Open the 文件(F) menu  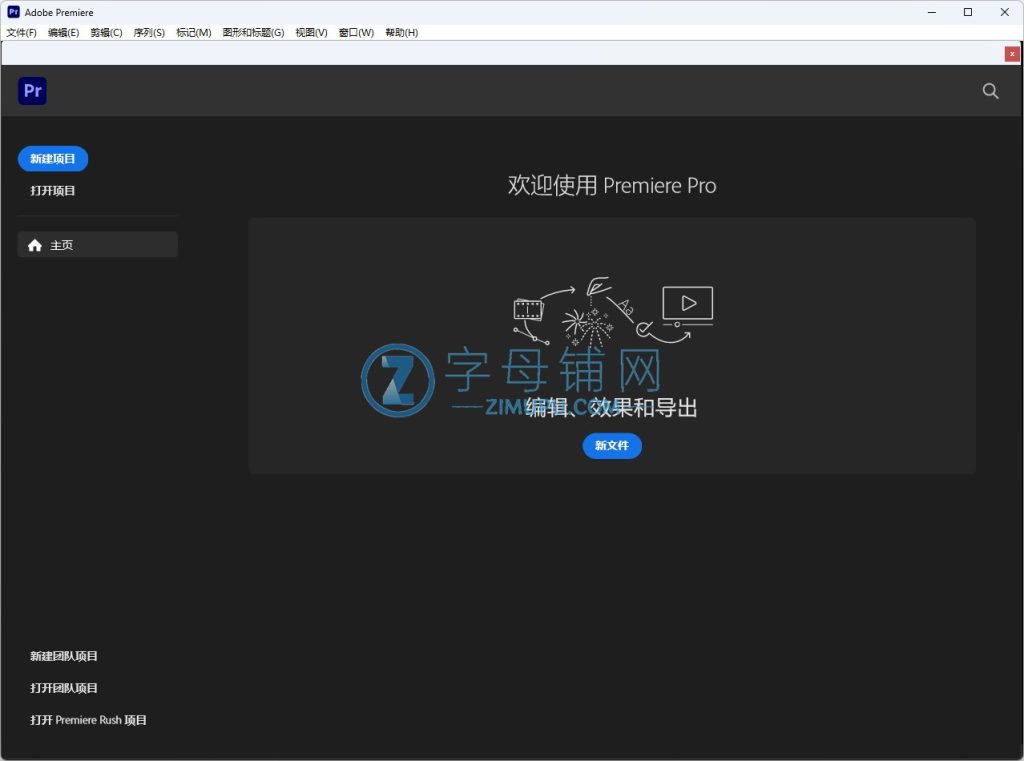click(x=21, y=33)
